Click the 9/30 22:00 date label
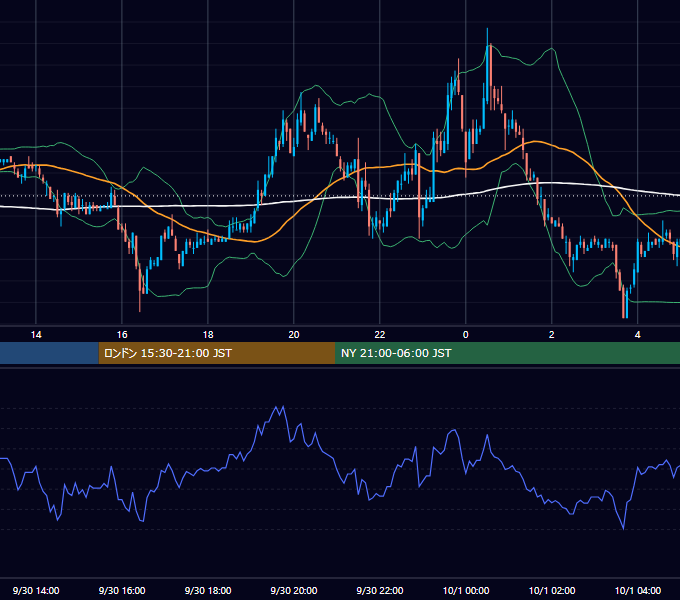The height and width of the screenshot is (600, 680). coord(379,590)
